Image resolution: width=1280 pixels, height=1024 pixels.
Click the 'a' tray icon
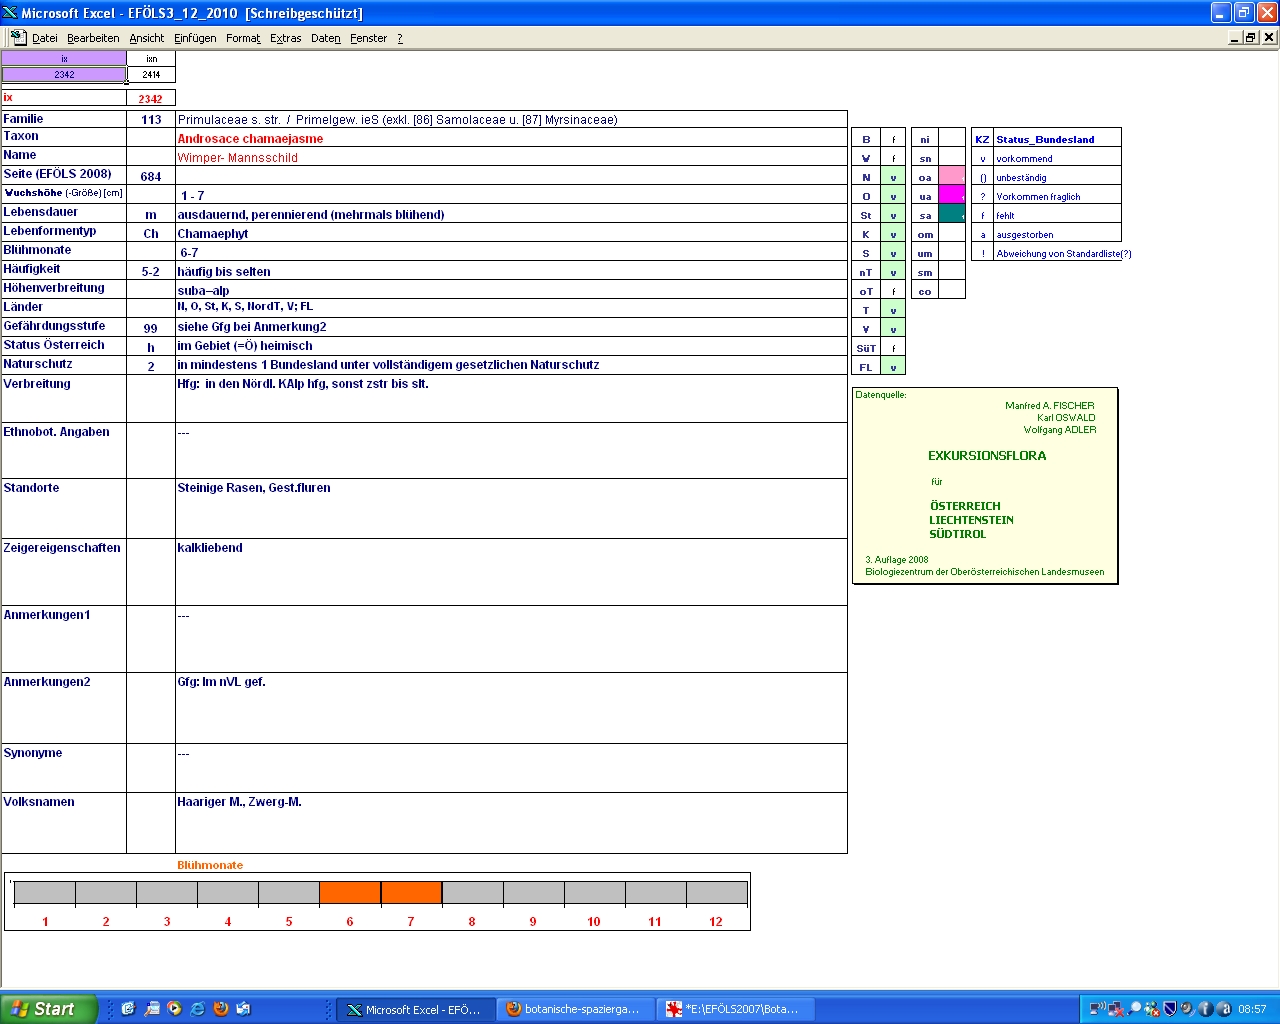(1223, 1009)
